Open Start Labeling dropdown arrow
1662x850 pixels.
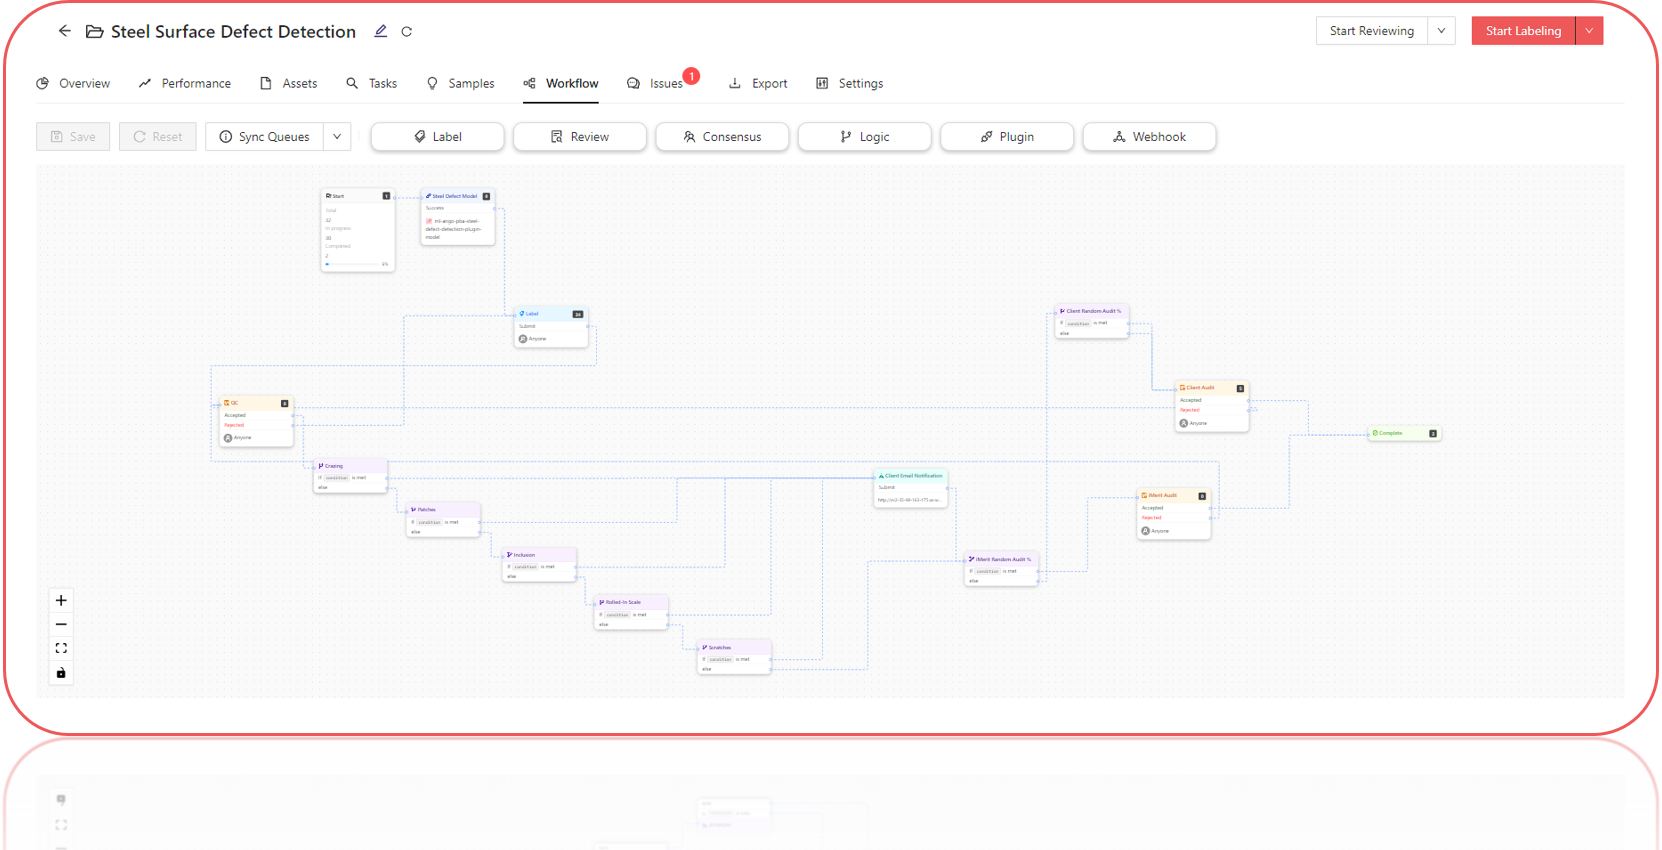pyautogui.click(x=1589, y=31)
